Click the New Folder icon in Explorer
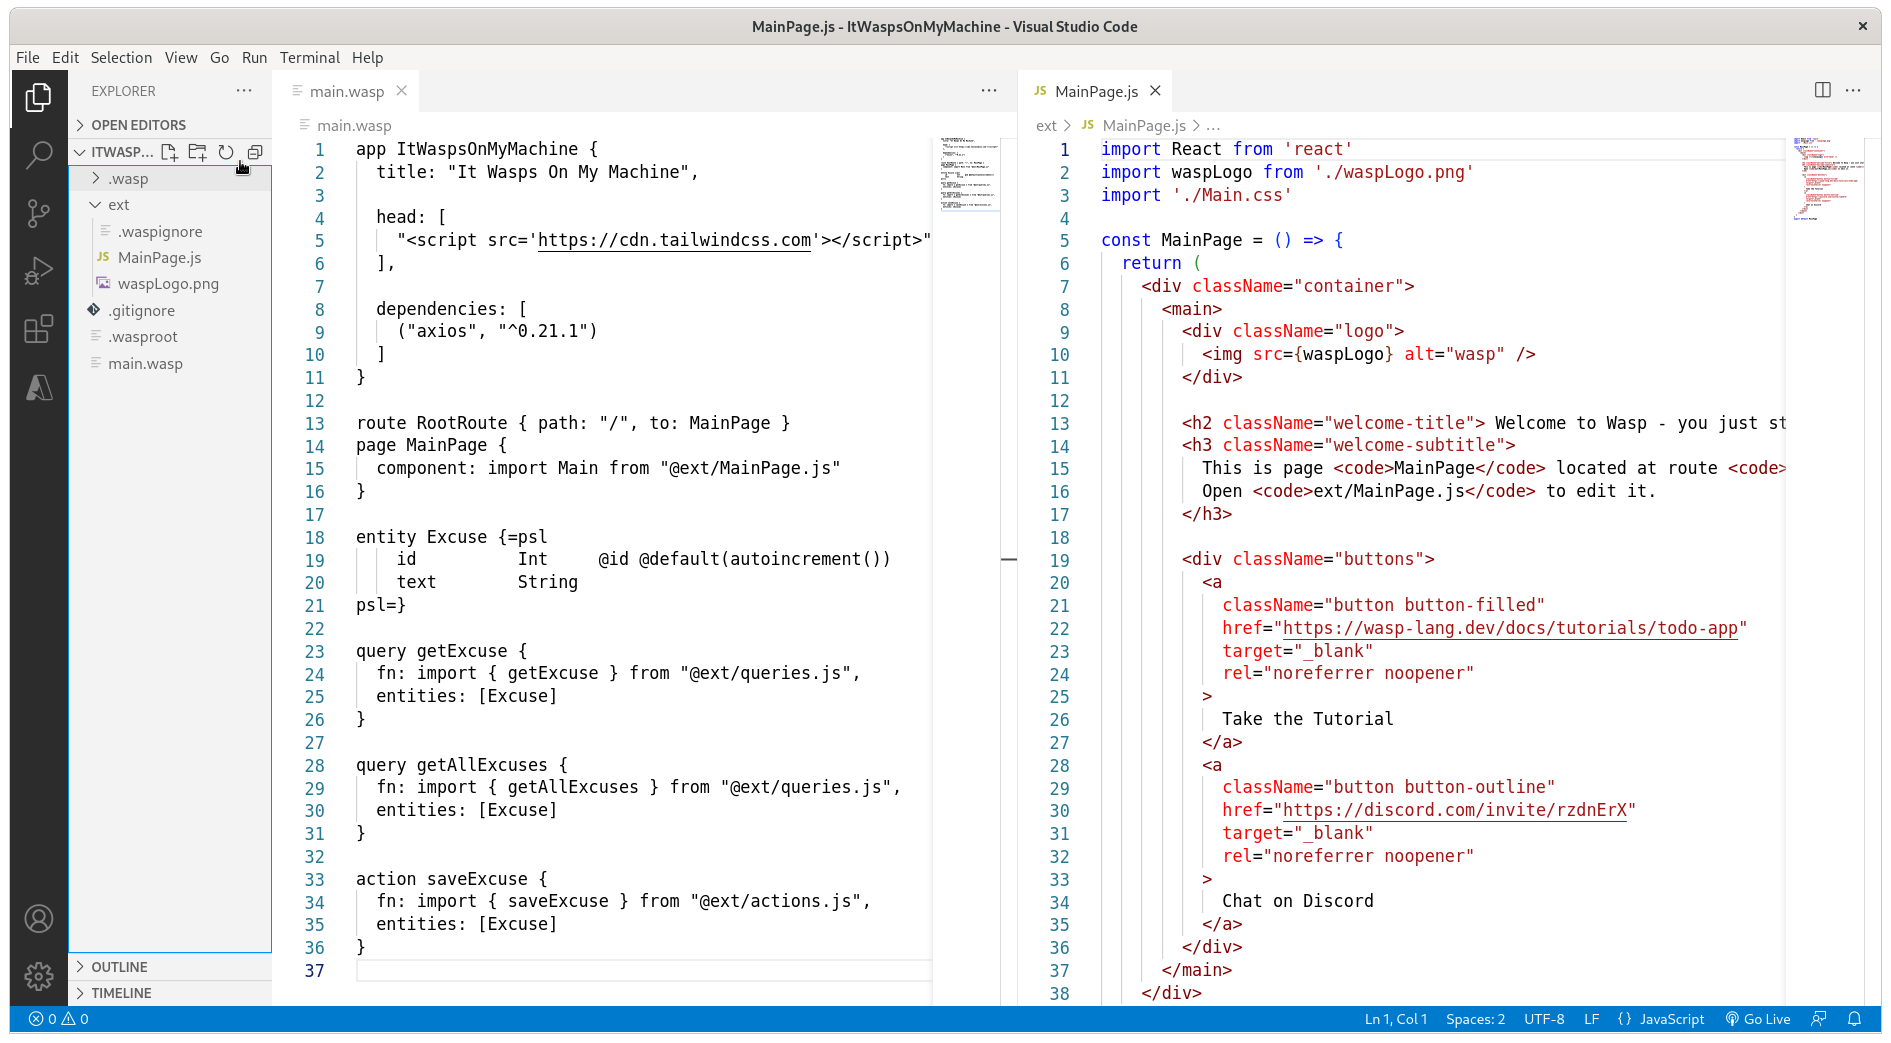The height and width of the screenshot is (1043, 1891). click(x=198, y=152)
